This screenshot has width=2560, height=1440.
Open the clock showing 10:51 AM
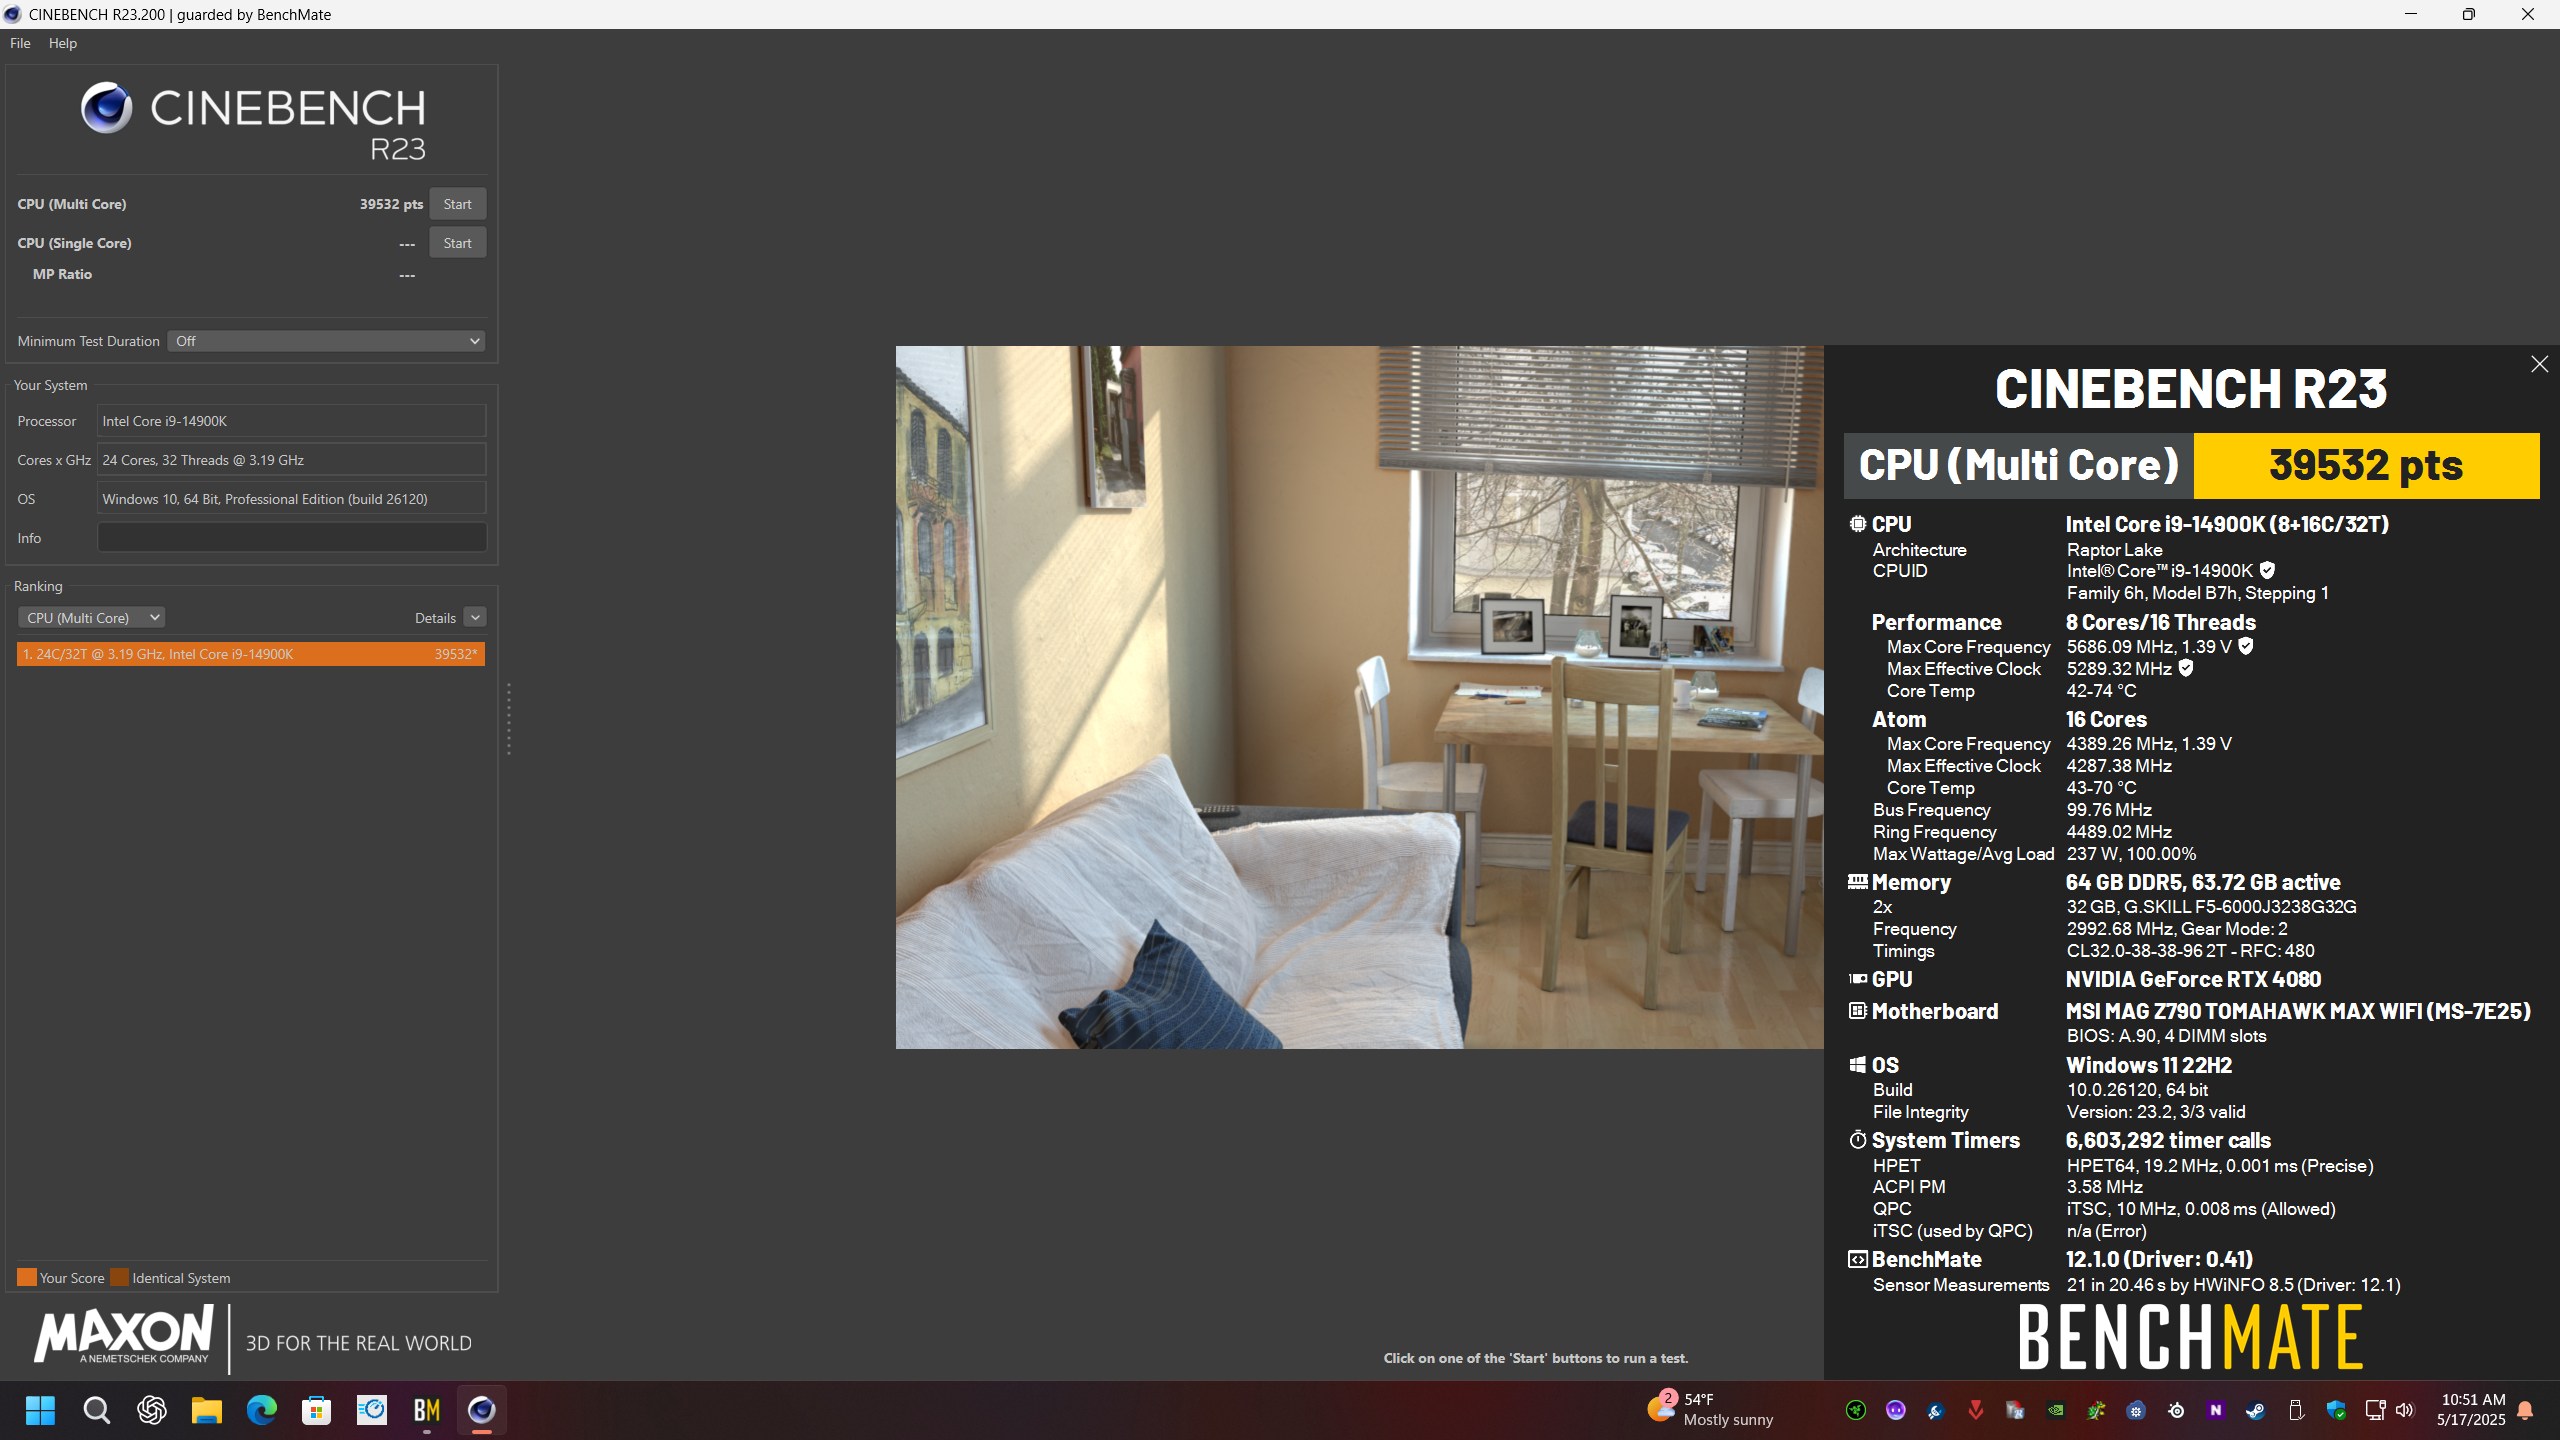2472,1410
